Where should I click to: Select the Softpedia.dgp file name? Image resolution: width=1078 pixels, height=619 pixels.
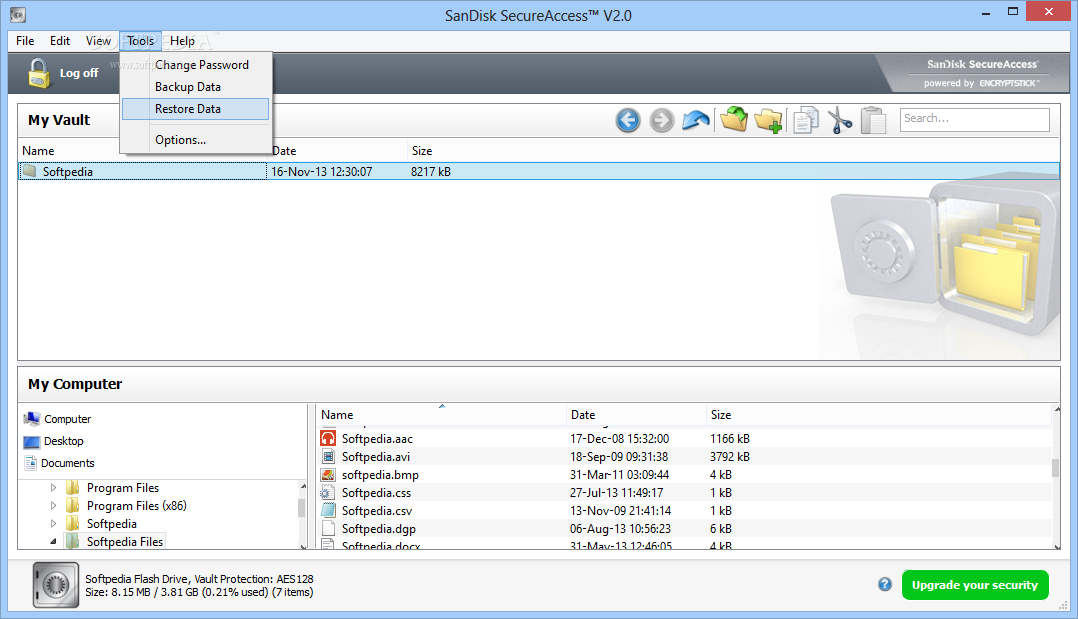pyautogui.click(x=379, y=528)
